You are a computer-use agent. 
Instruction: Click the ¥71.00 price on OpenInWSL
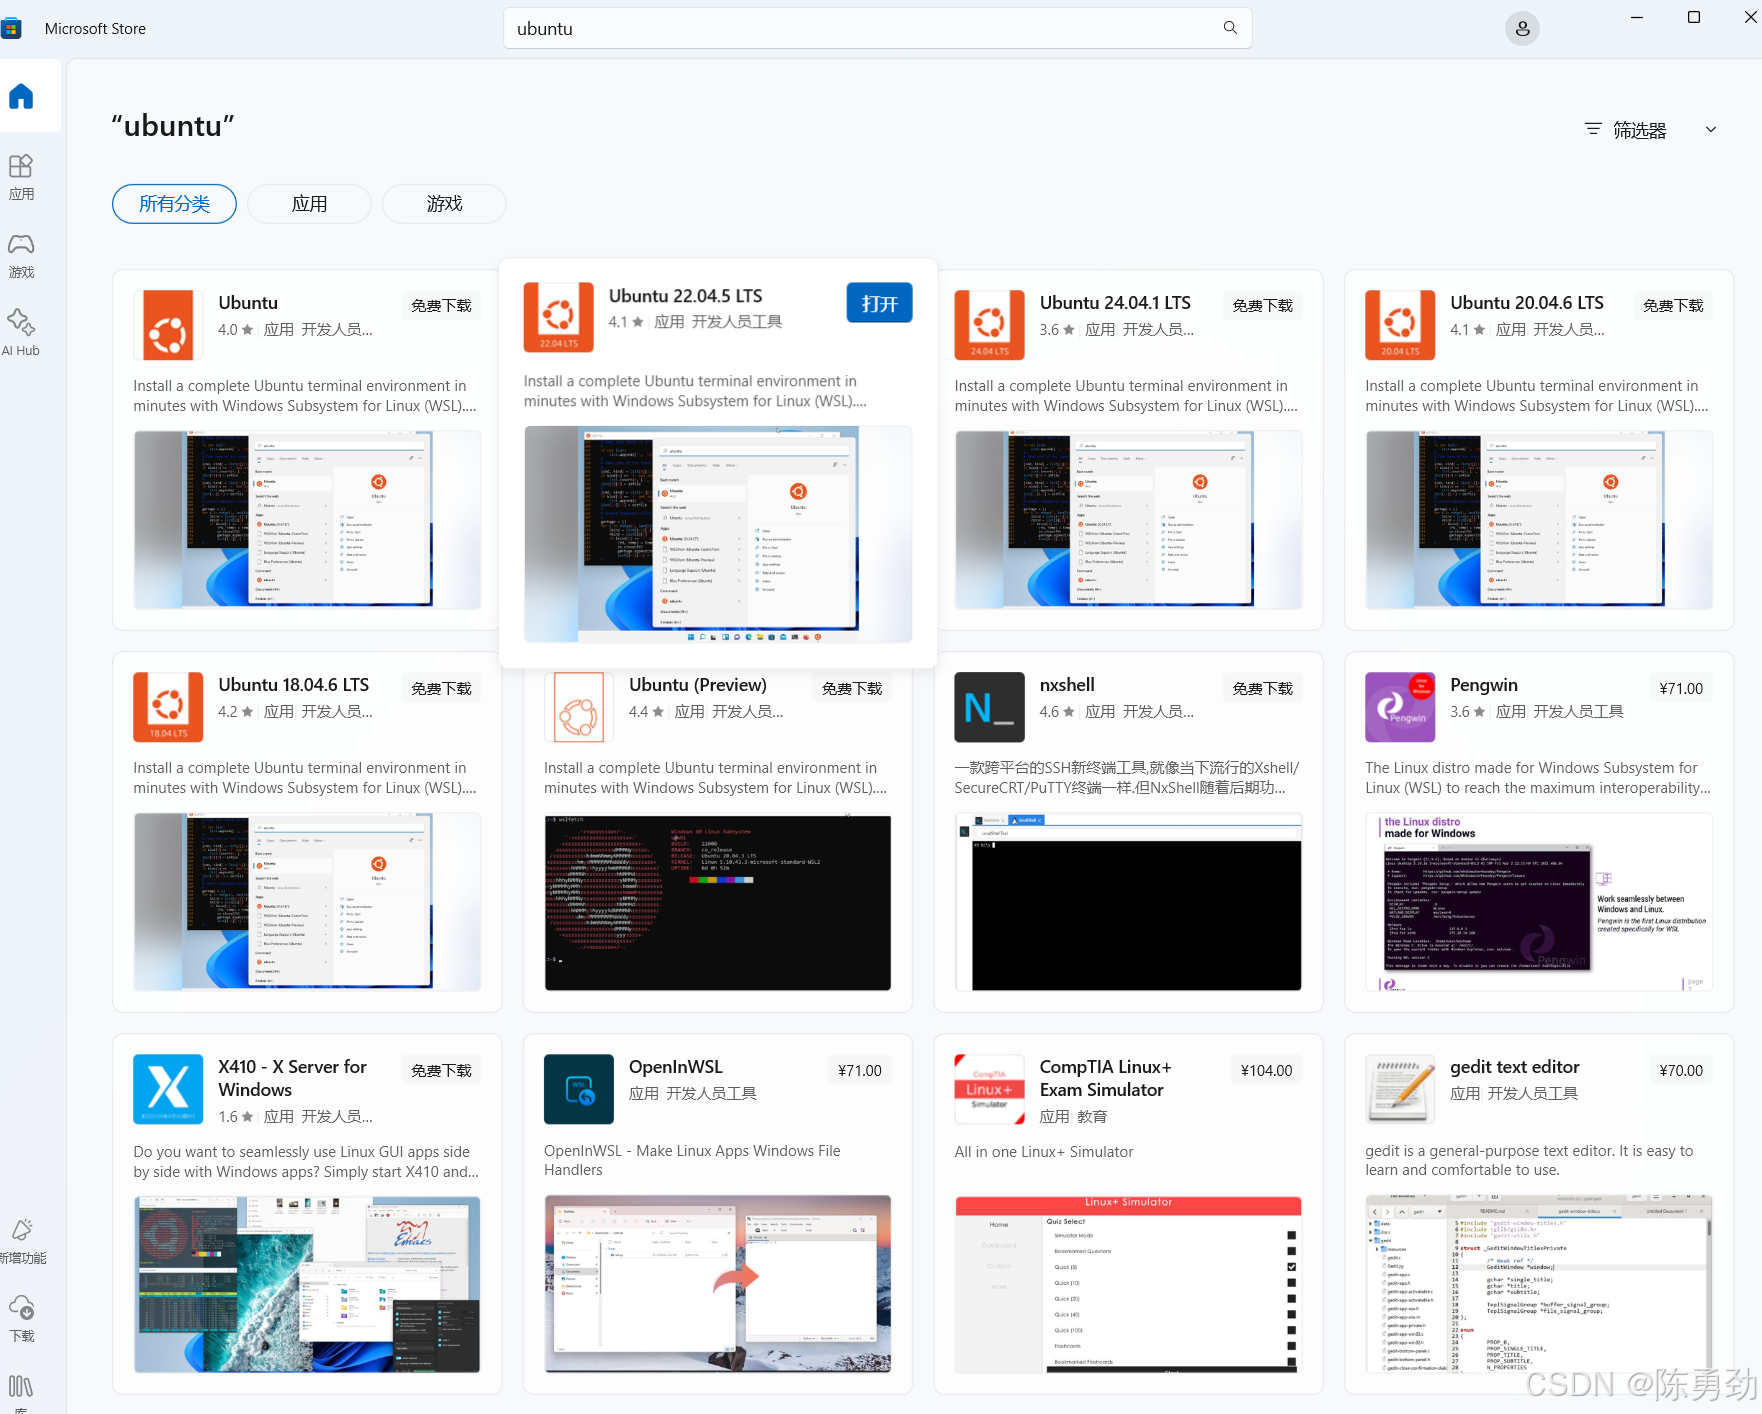click(860, 1071)
